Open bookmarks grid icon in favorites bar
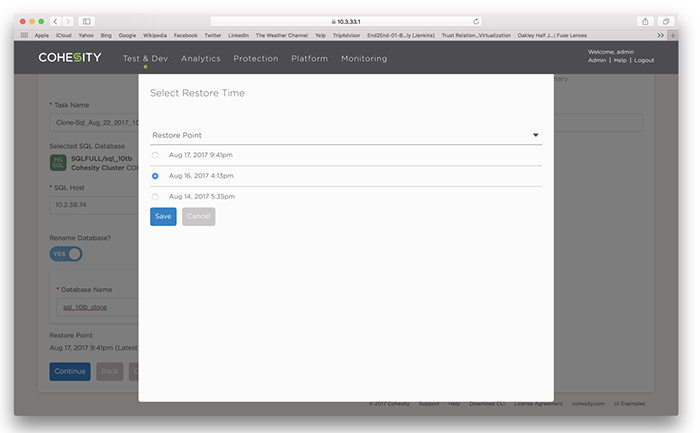This screenshot has width=700, height=433. [24, 35]
